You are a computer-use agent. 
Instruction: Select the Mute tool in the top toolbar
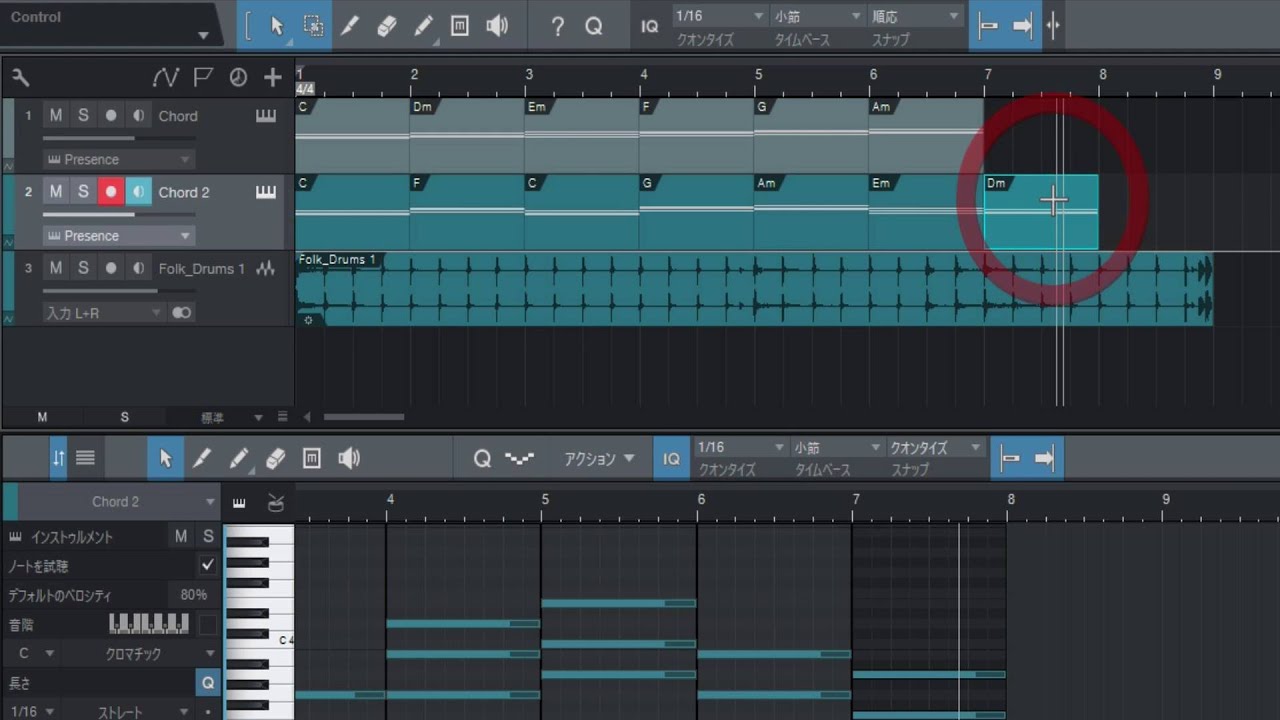pos(460,26)
